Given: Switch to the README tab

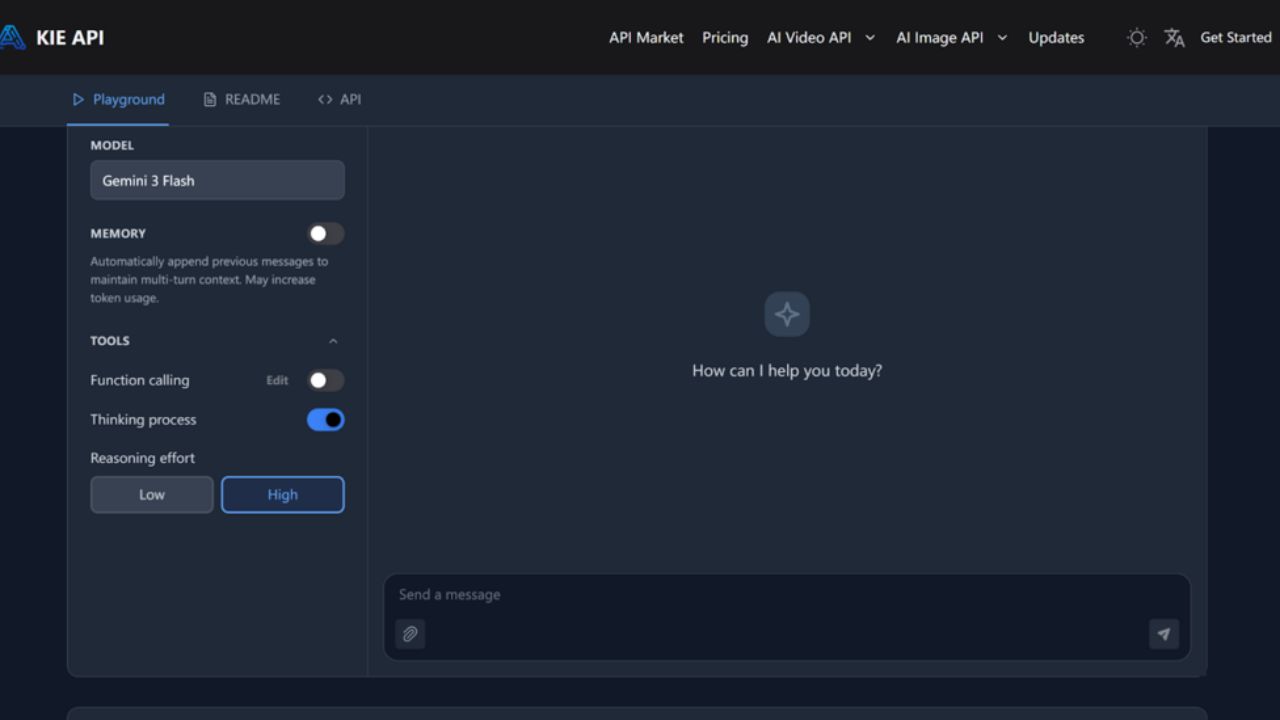Looking at the screenshot, I should (x=242, y=100).
